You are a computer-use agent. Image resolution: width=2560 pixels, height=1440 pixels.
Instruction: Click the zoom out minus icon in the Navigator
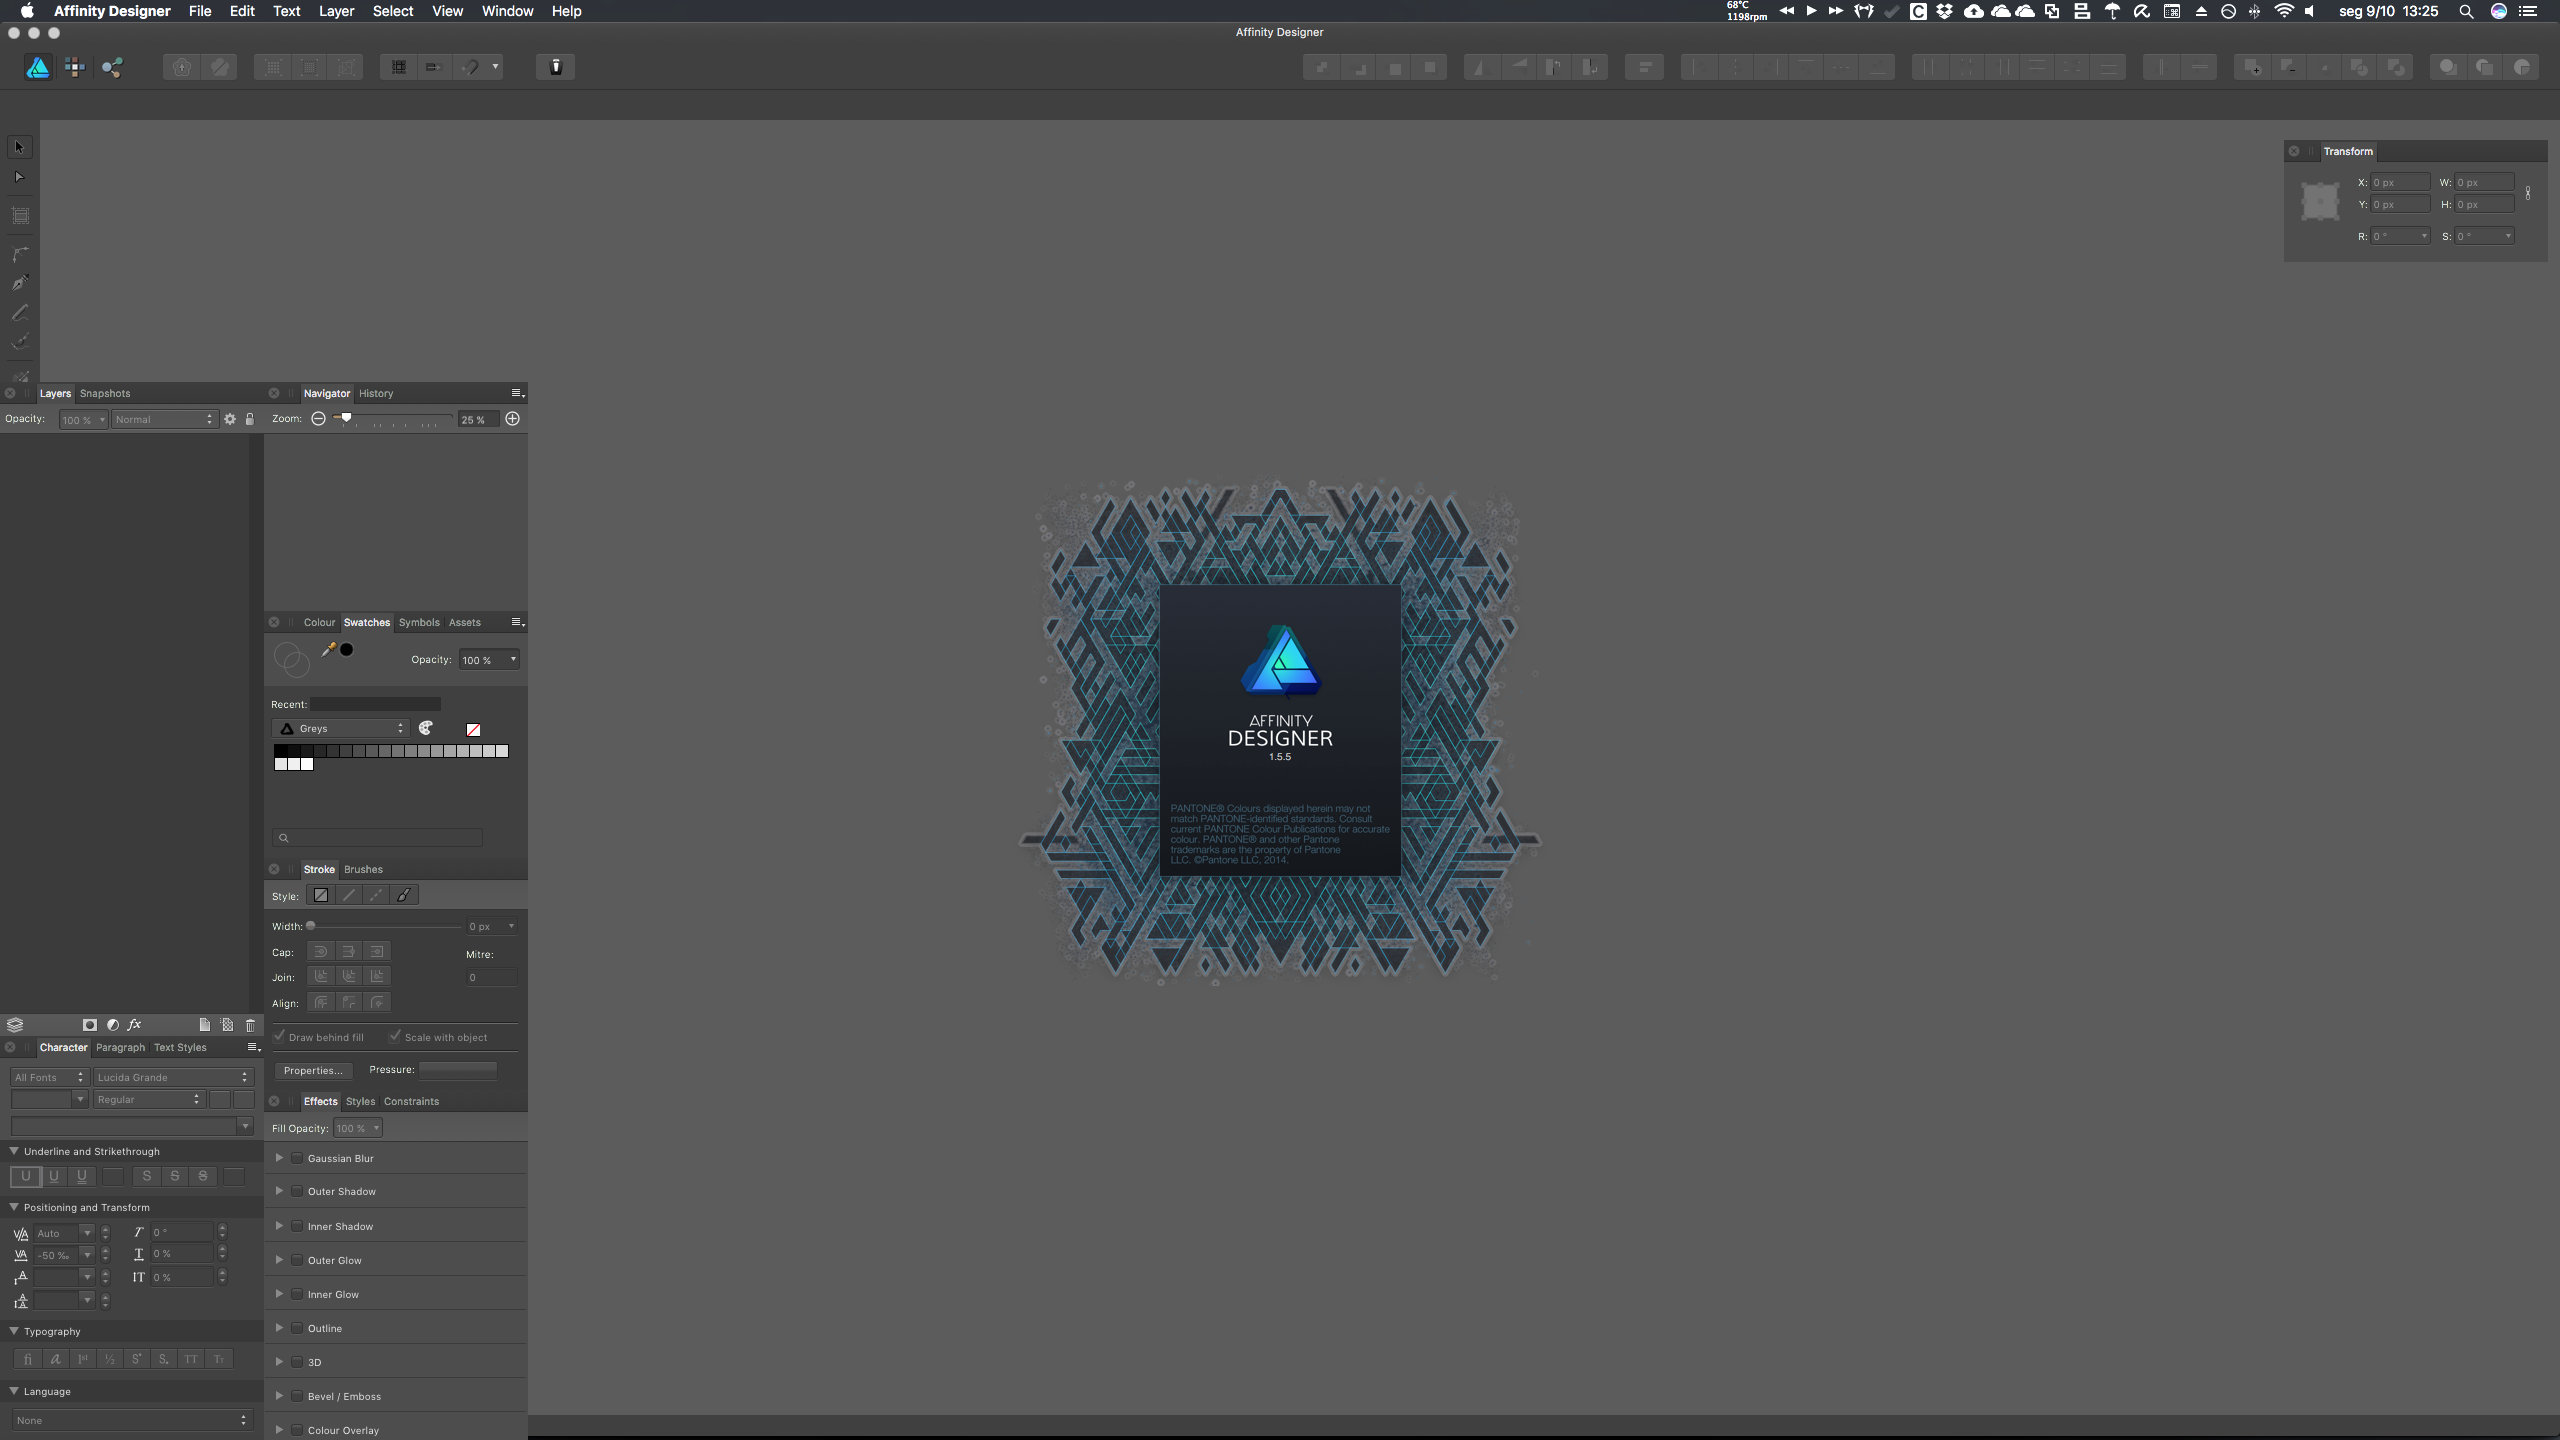pos(318,419)
